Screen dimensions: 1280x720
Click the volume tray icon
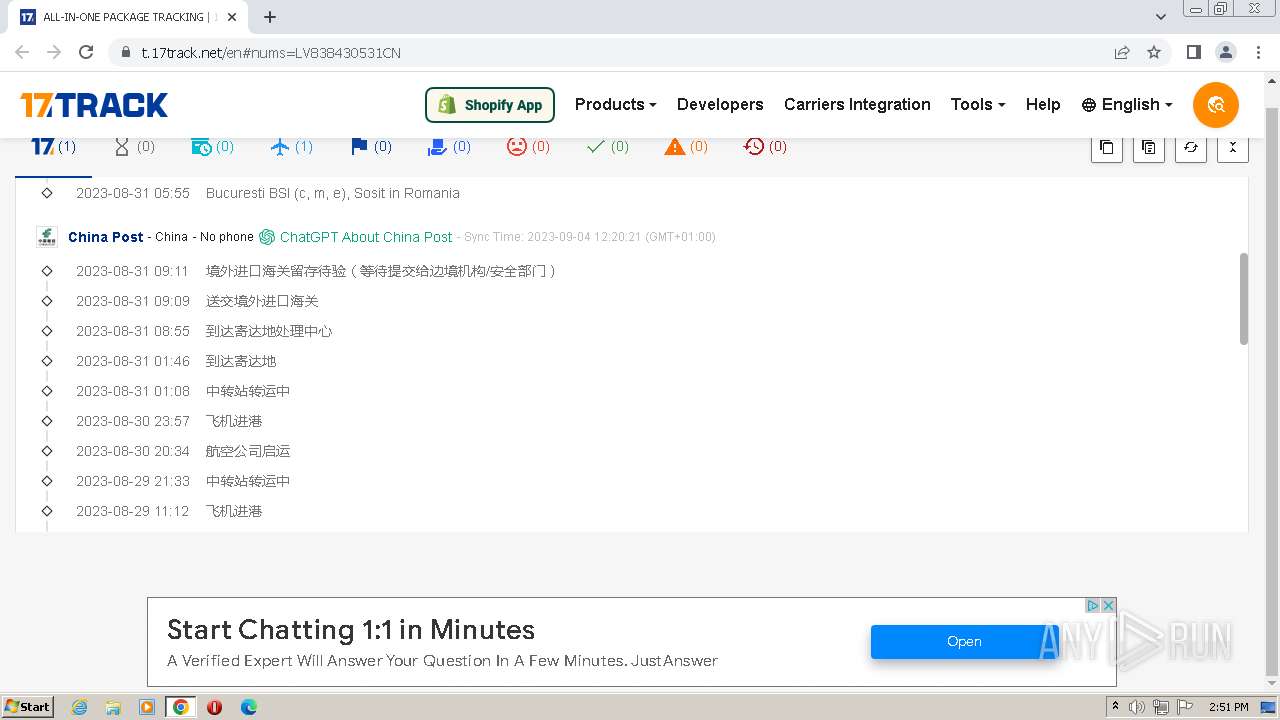click(x=1137, y=707)
